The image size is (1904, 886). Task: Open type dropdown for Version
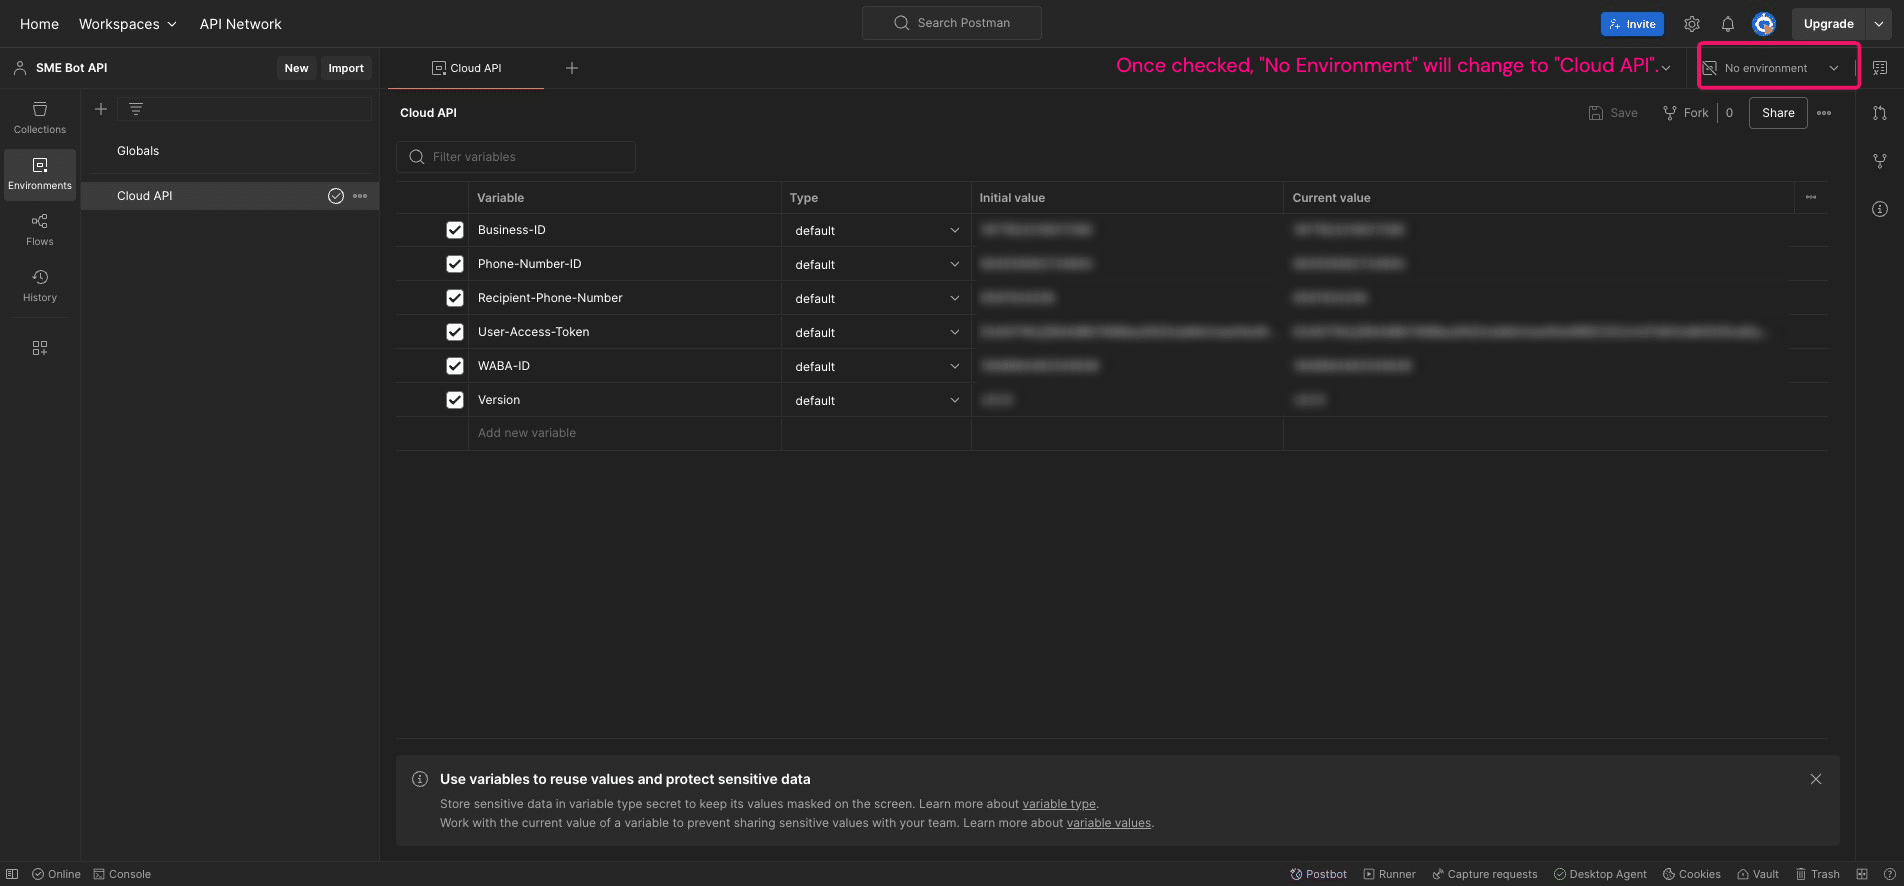coord(876,401)
